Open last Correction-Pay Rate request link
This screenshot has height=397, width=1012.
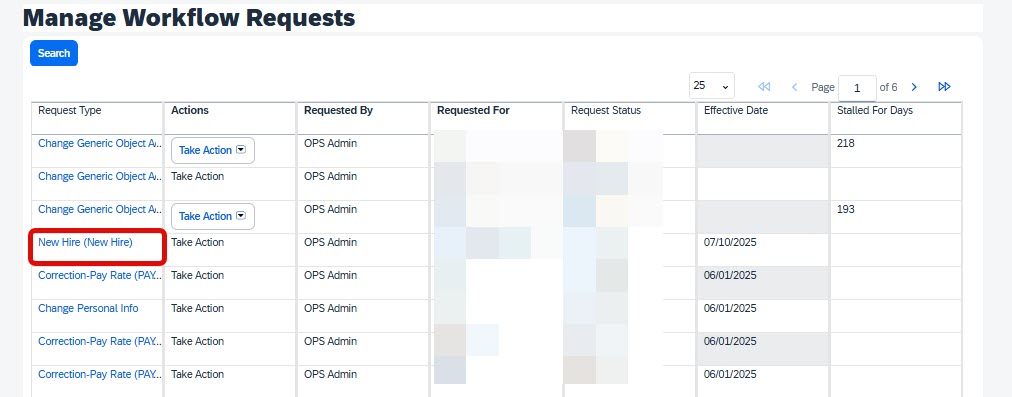[x=100, y=374]
